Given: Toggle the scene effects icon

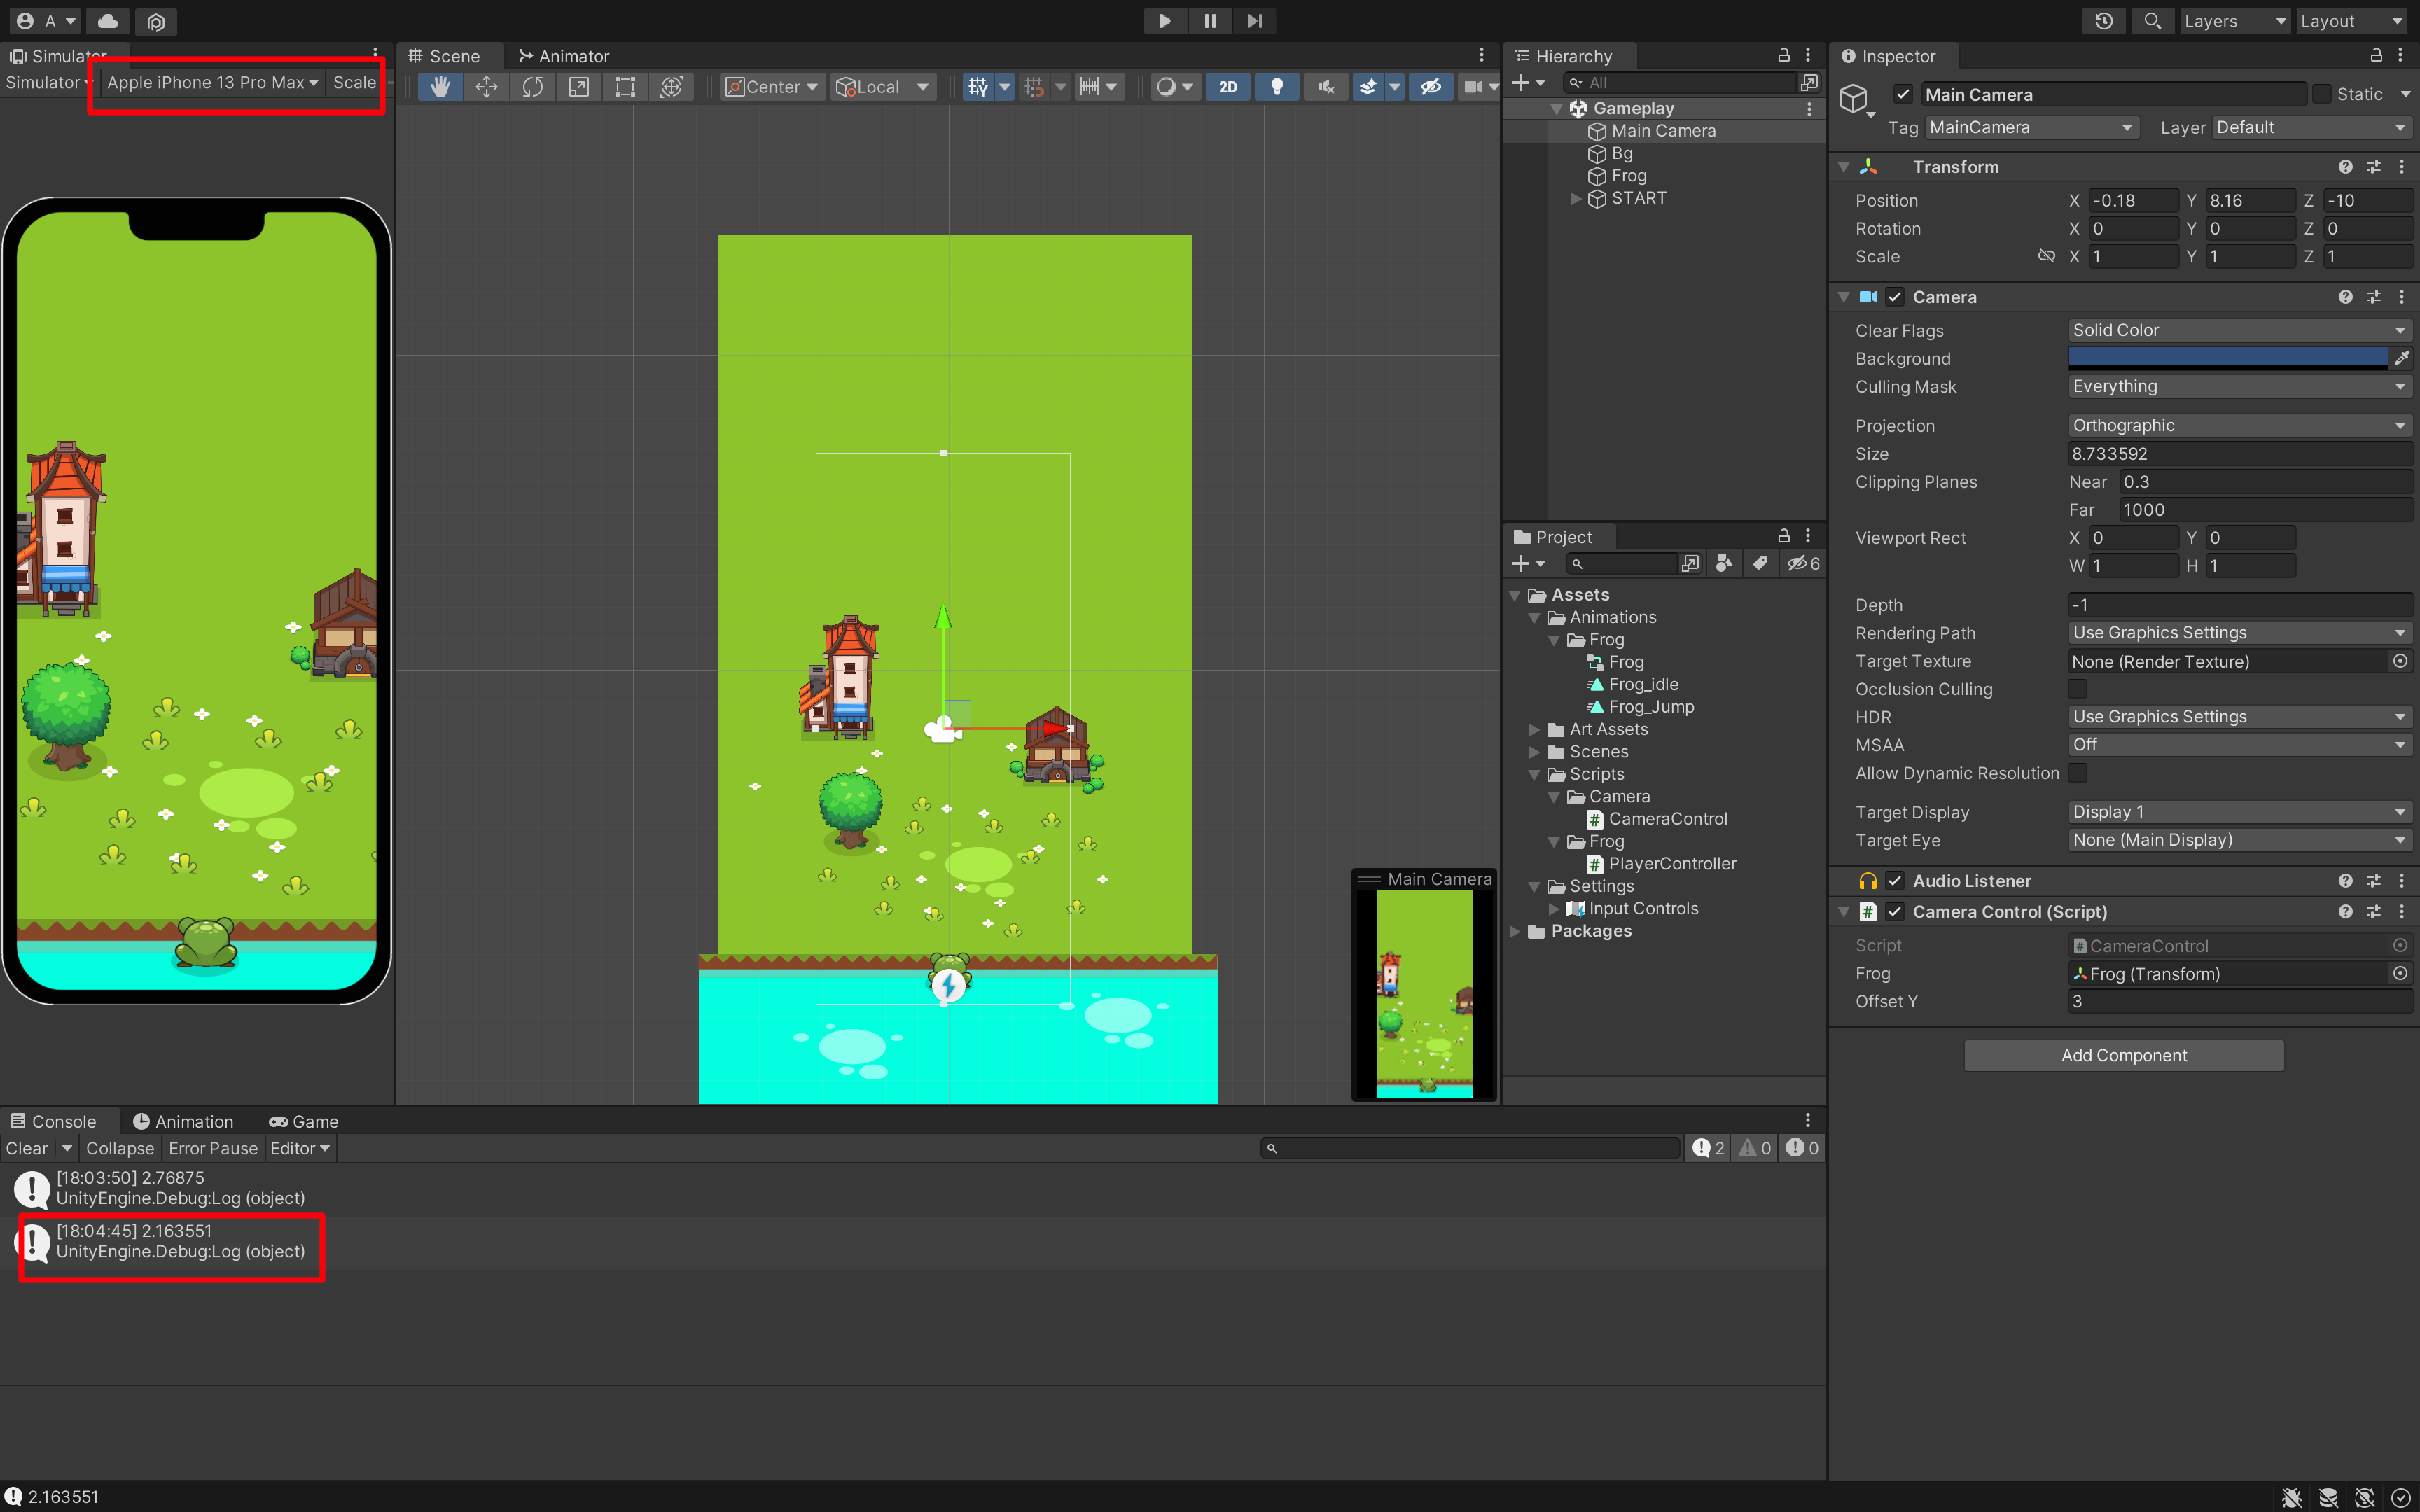Looking at the screenshot, I should coord(1367,87).
